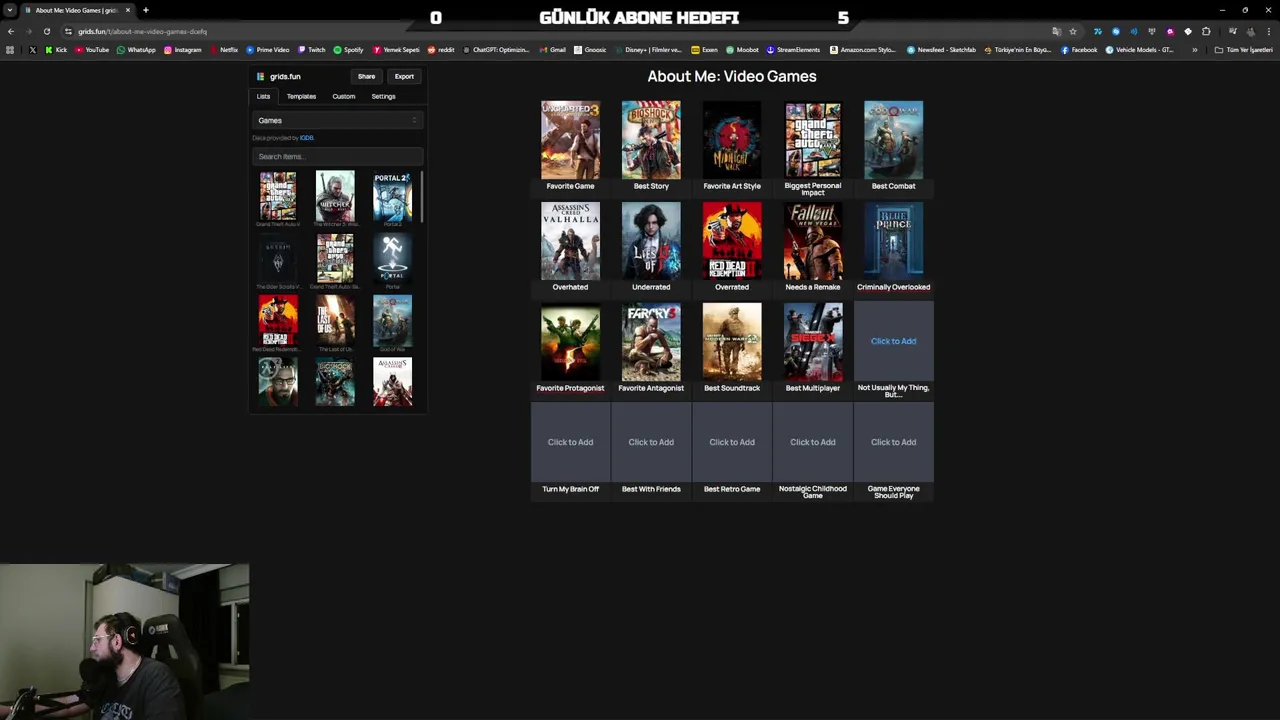Switch to the Custom tab
This screenshot has height=720, width=1280.
343,96
